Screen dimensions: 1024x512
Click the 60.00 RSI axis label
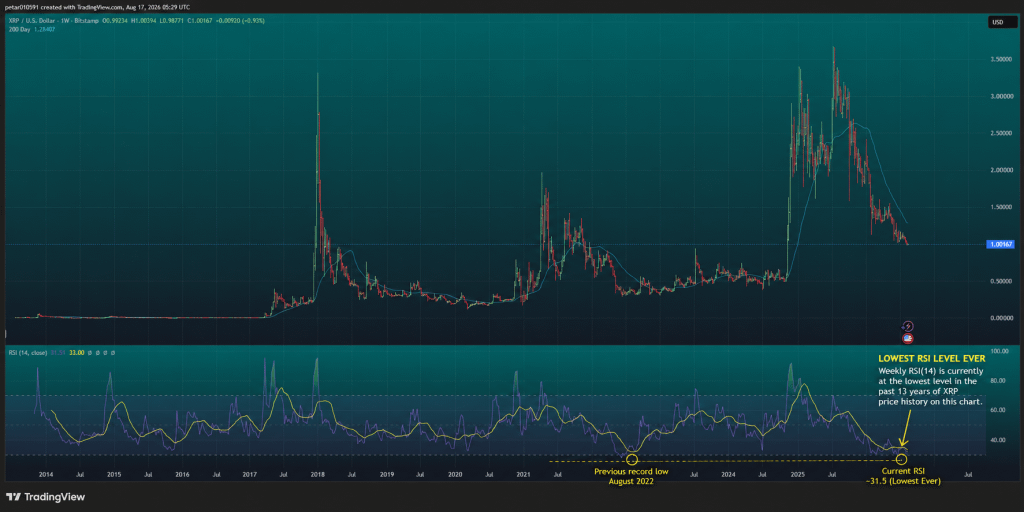pyautogui.click(x=1000, y=410)
